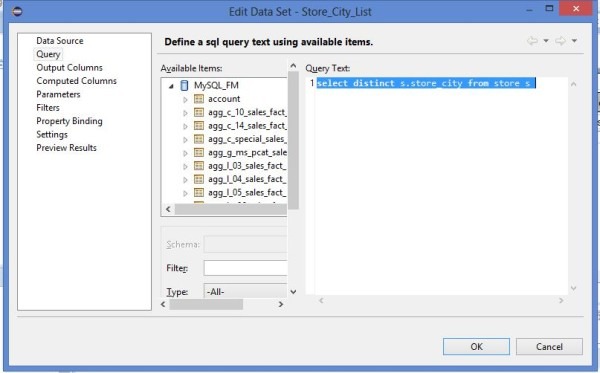Viewport: 600px width, 373px height.
Task: Click the agg_c_special_sales table icon
Action: tap(199, 139)
